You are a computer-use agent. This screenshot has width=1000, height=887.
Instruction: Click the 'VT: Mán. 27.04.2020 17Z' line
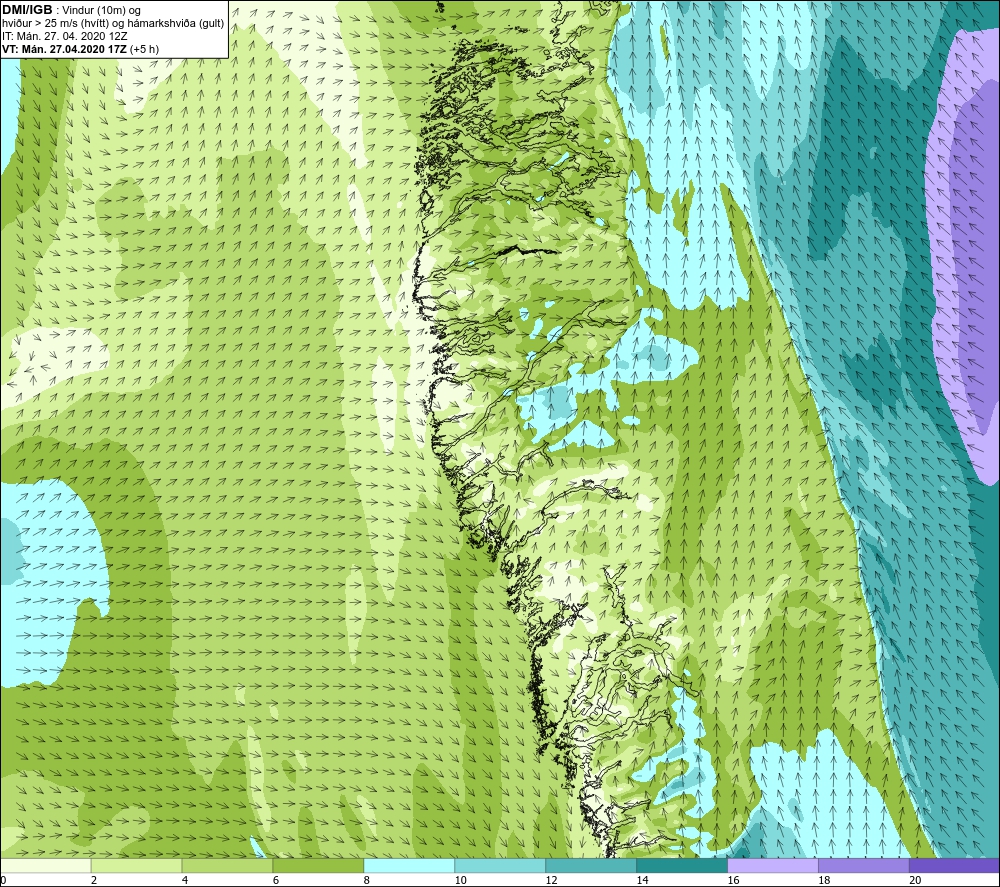[64, 49]
